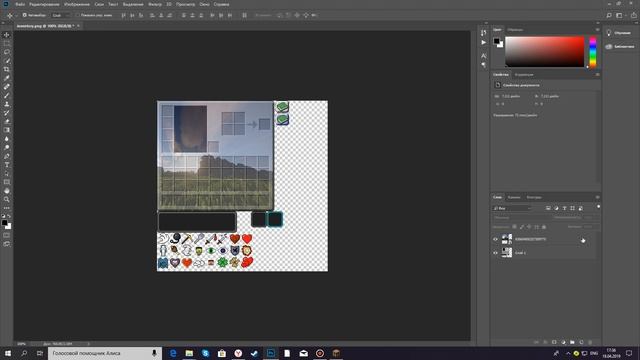This screenshot has width=640, height=360.
Task: Select the Brush tool
Action: [x=7, y=95]
